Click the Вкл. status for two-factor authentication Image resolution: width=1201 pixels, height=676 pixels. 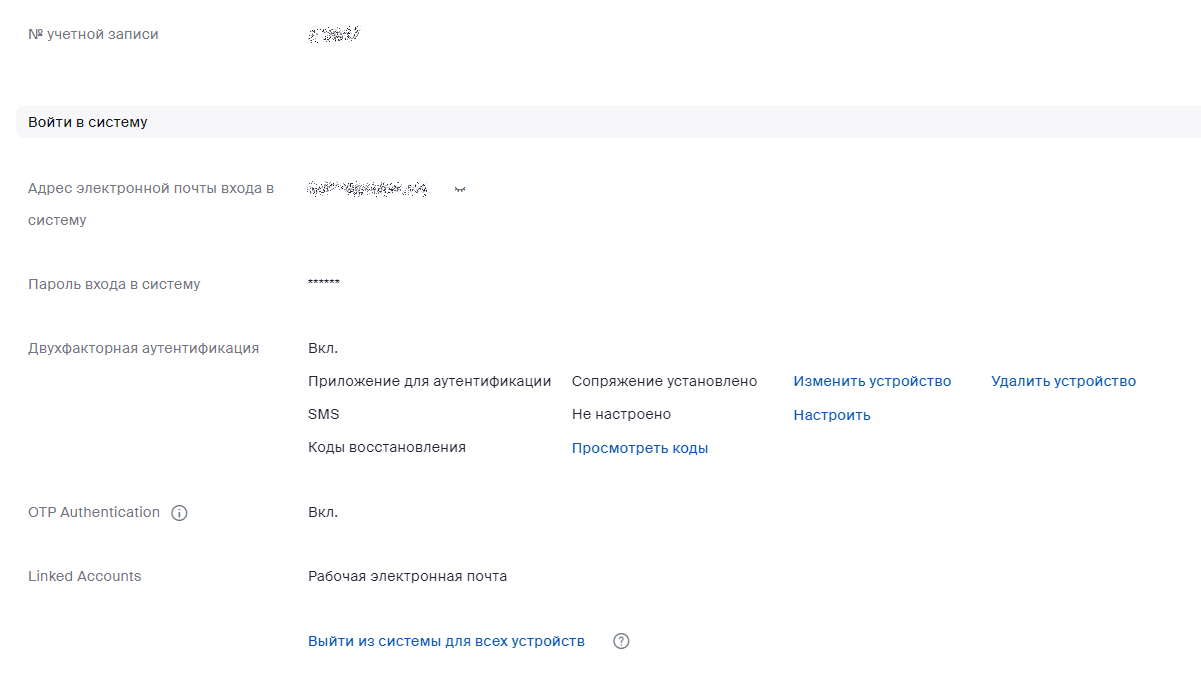tap(323, 348)
